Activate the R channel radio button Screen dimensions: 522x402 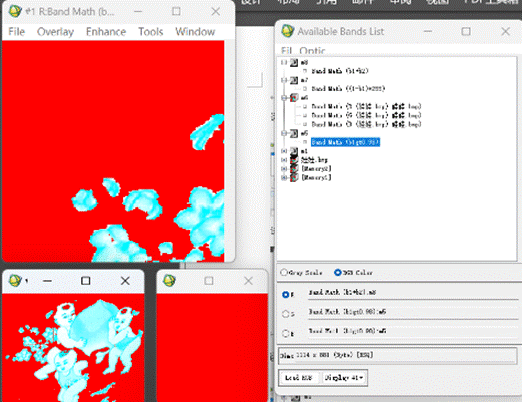pos(285,295)
